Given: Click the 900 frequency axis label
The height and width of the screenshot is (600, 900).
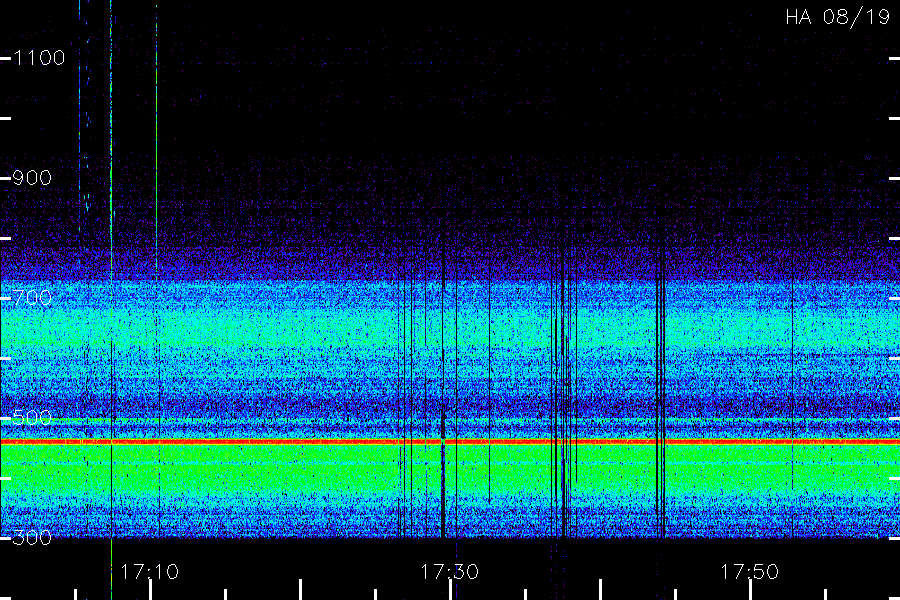Looking at the screenshot, I should (32, 178).
